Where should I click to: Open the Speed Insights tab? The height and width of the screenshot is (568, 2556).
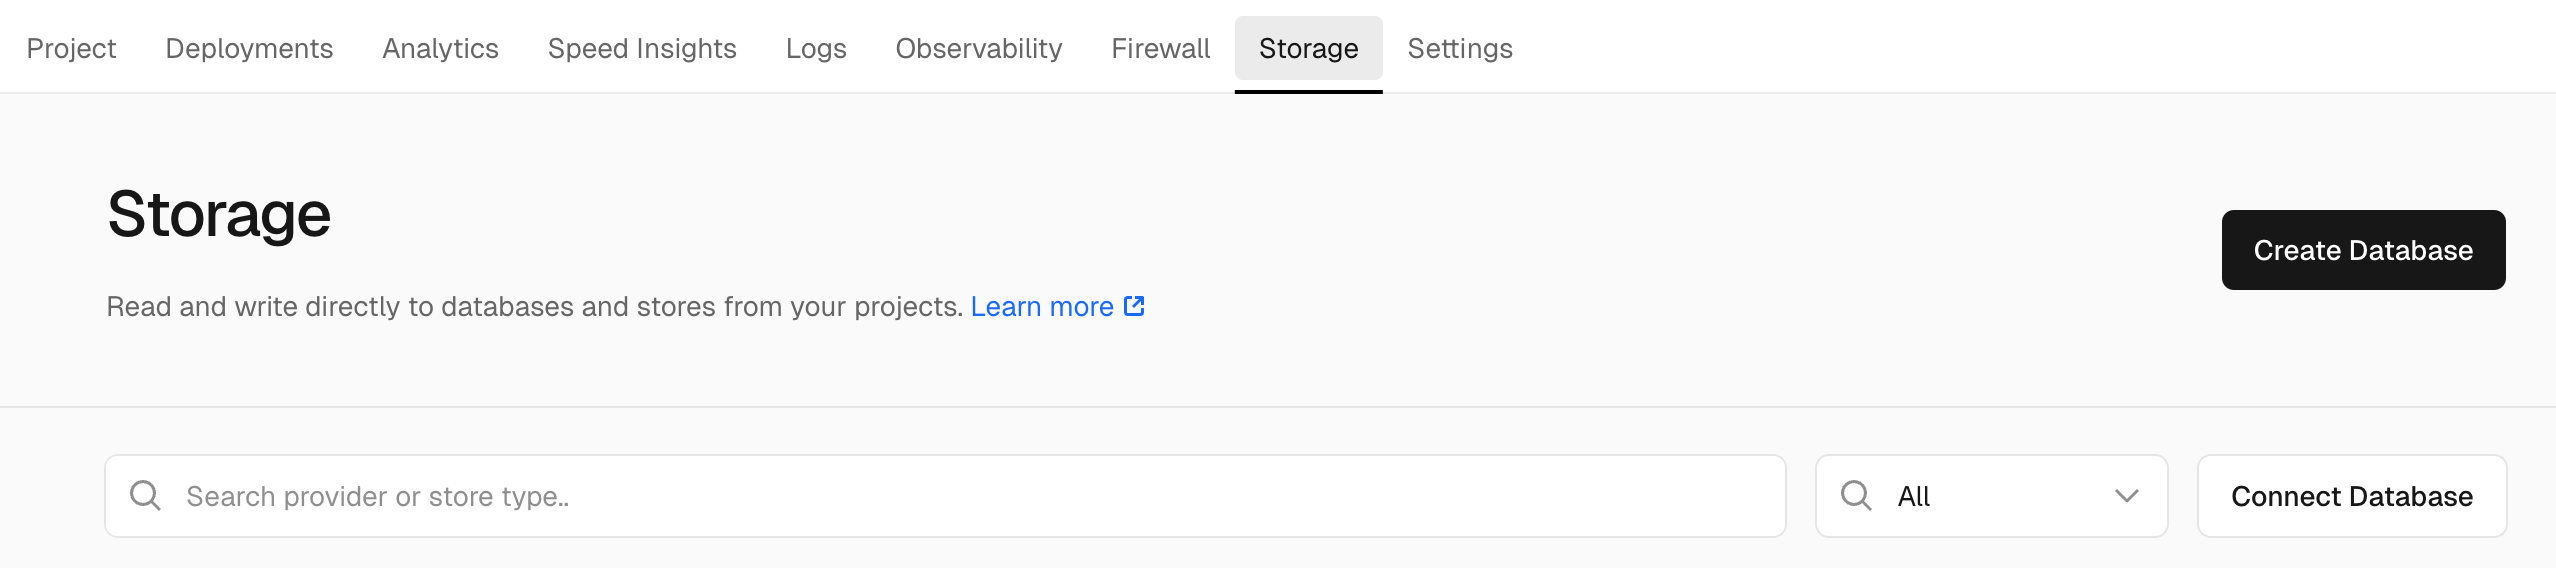(x=642, y=48)
